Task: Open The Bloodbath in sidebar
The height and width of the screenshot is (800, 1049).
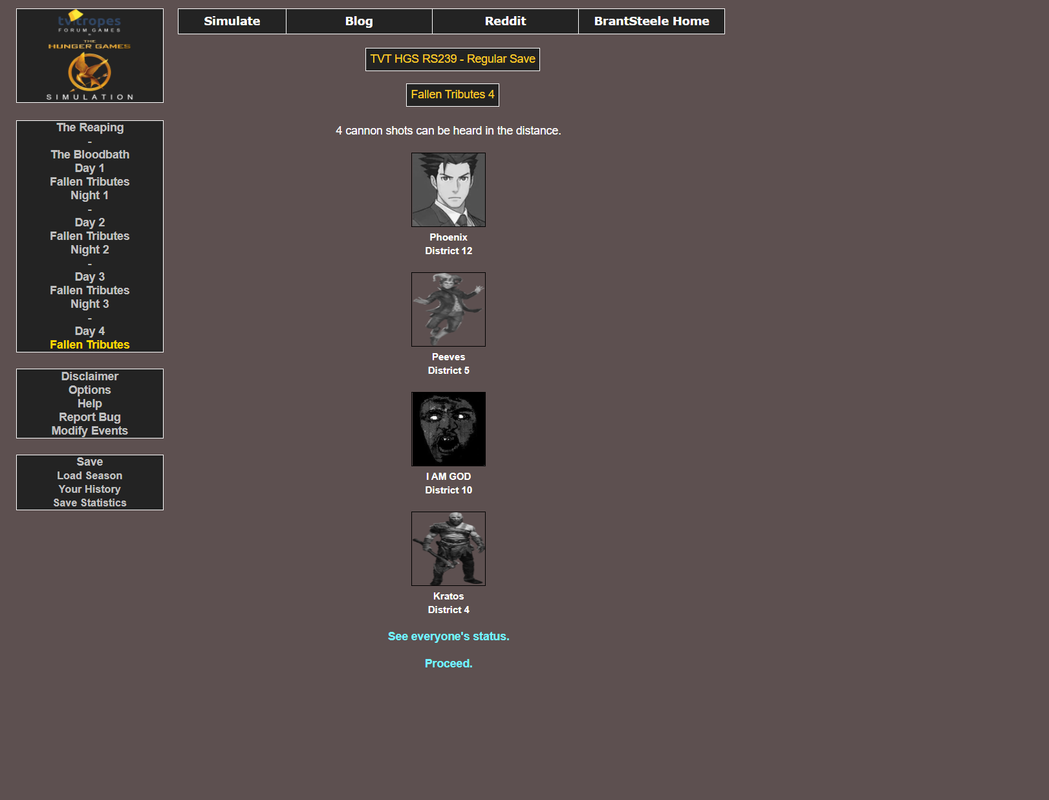Action: pos(90,155)
